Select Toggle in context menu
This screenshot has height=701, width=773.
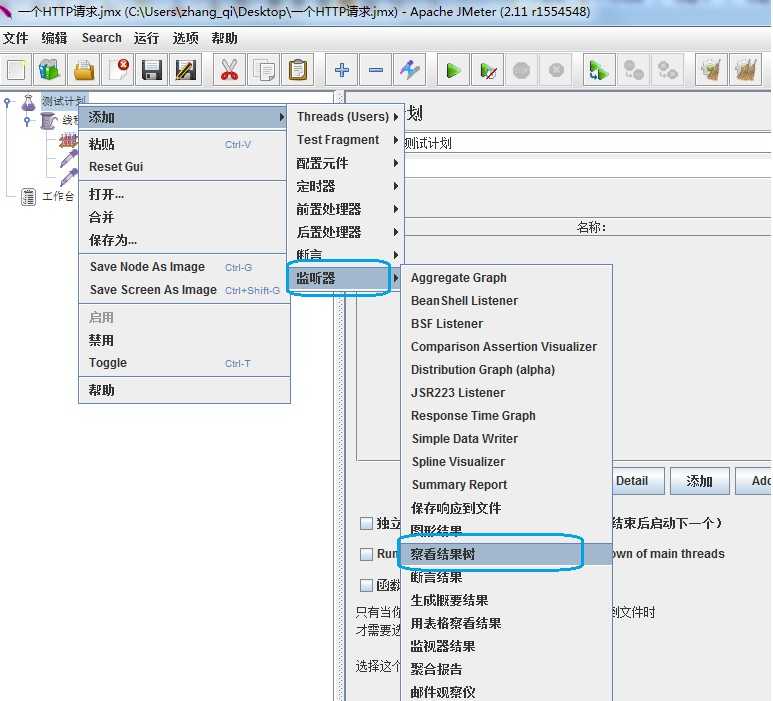tap(184, 363)
